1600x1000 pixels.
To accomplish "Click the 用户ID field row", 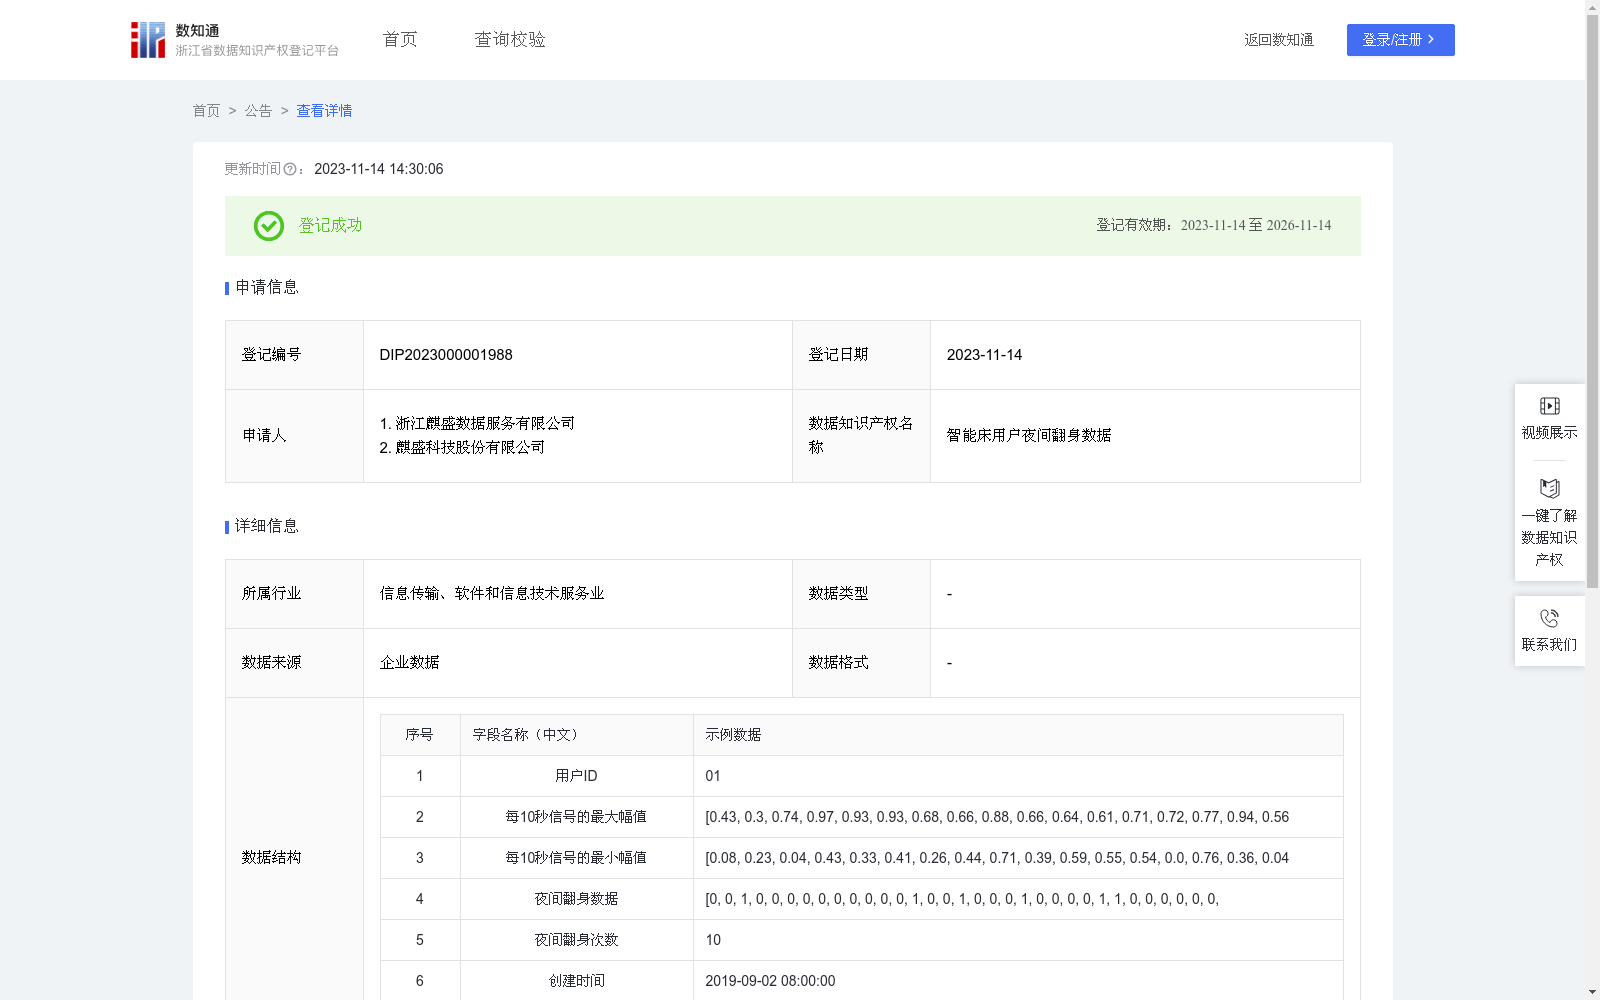I will [861, 776].
